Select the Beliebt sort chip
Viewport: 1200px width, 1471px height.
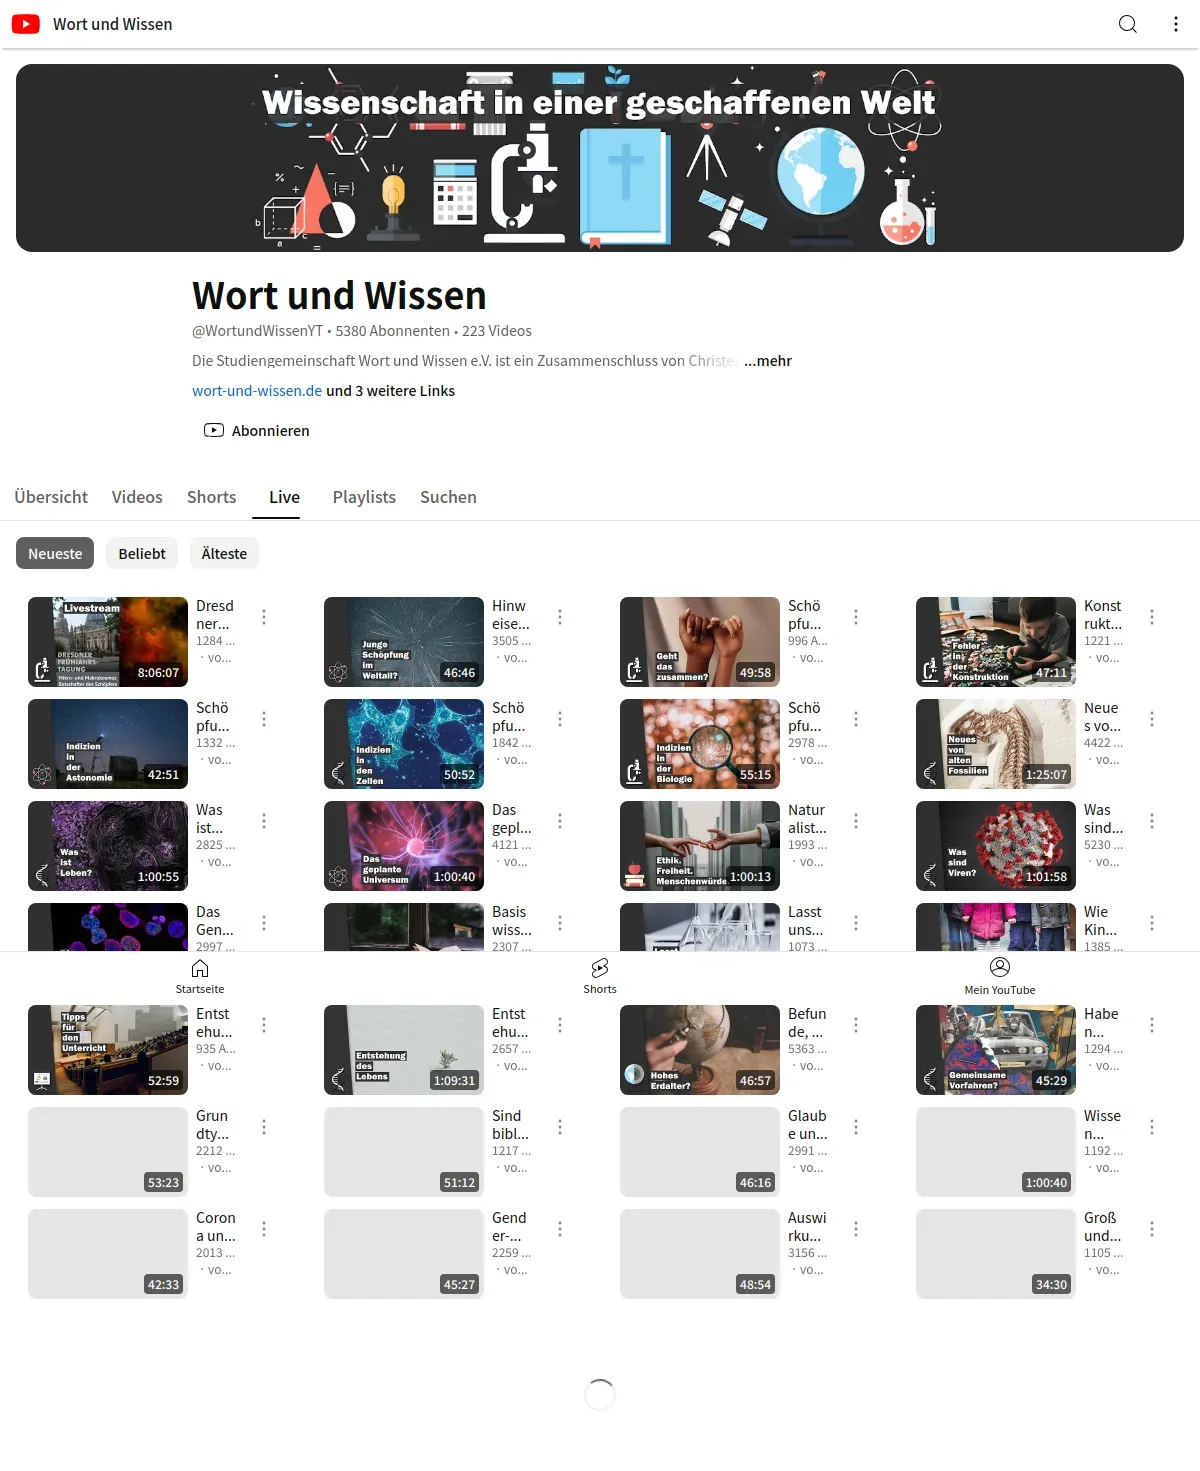(142, 553)
